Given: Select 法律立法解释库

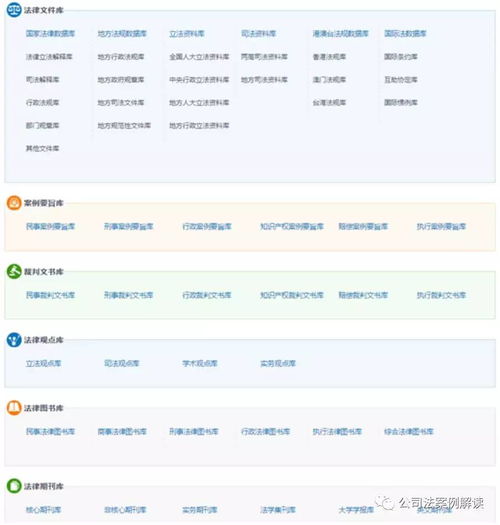Looking at the screenshot, I should (49, 57).
